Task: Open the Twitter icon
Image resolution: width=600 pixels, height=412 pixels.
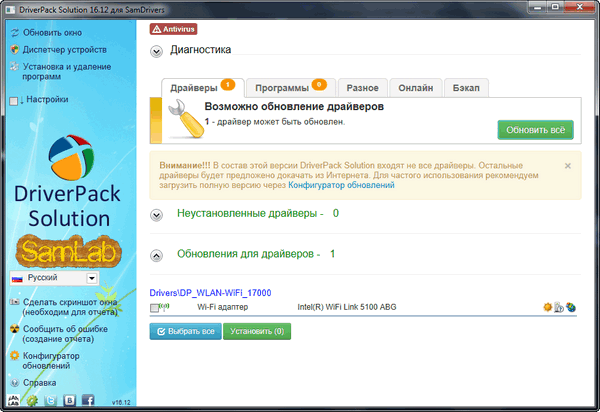Action: (x=51, y=401)
